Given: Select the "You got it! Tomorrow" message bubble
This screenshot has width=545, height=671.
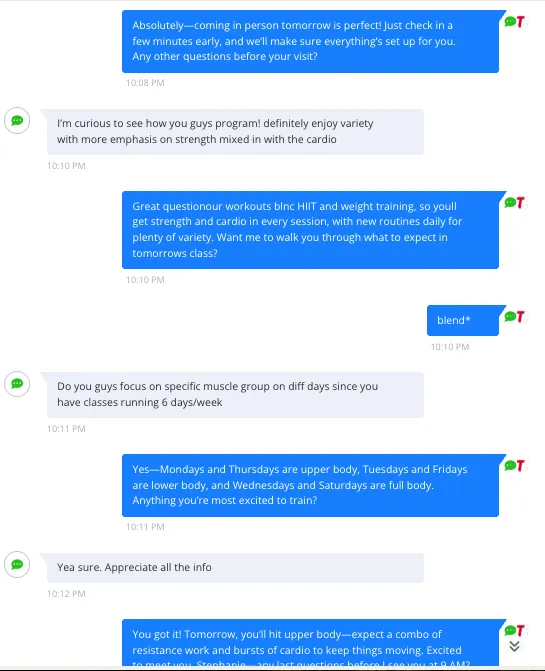Looking at the screenshot, I should coord(310,643).
